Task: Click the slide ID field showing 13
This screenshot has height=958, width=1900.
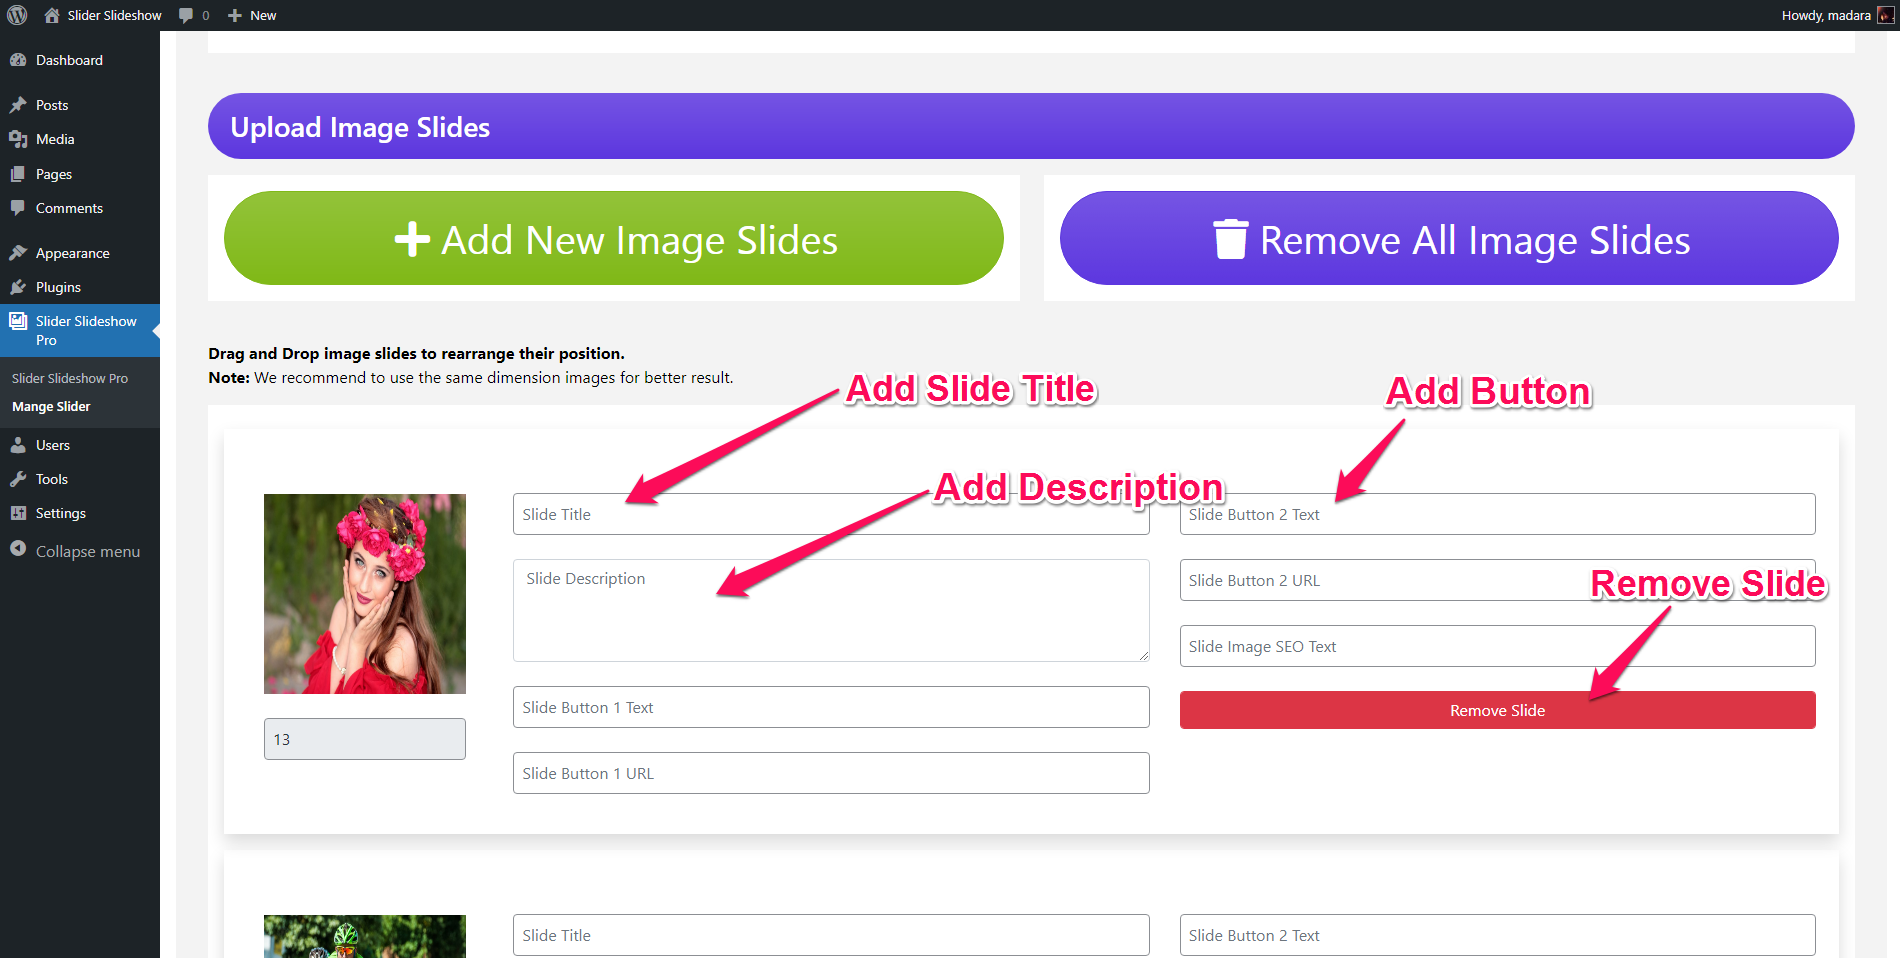Action: pyautogui.click(x=365, y=739)
